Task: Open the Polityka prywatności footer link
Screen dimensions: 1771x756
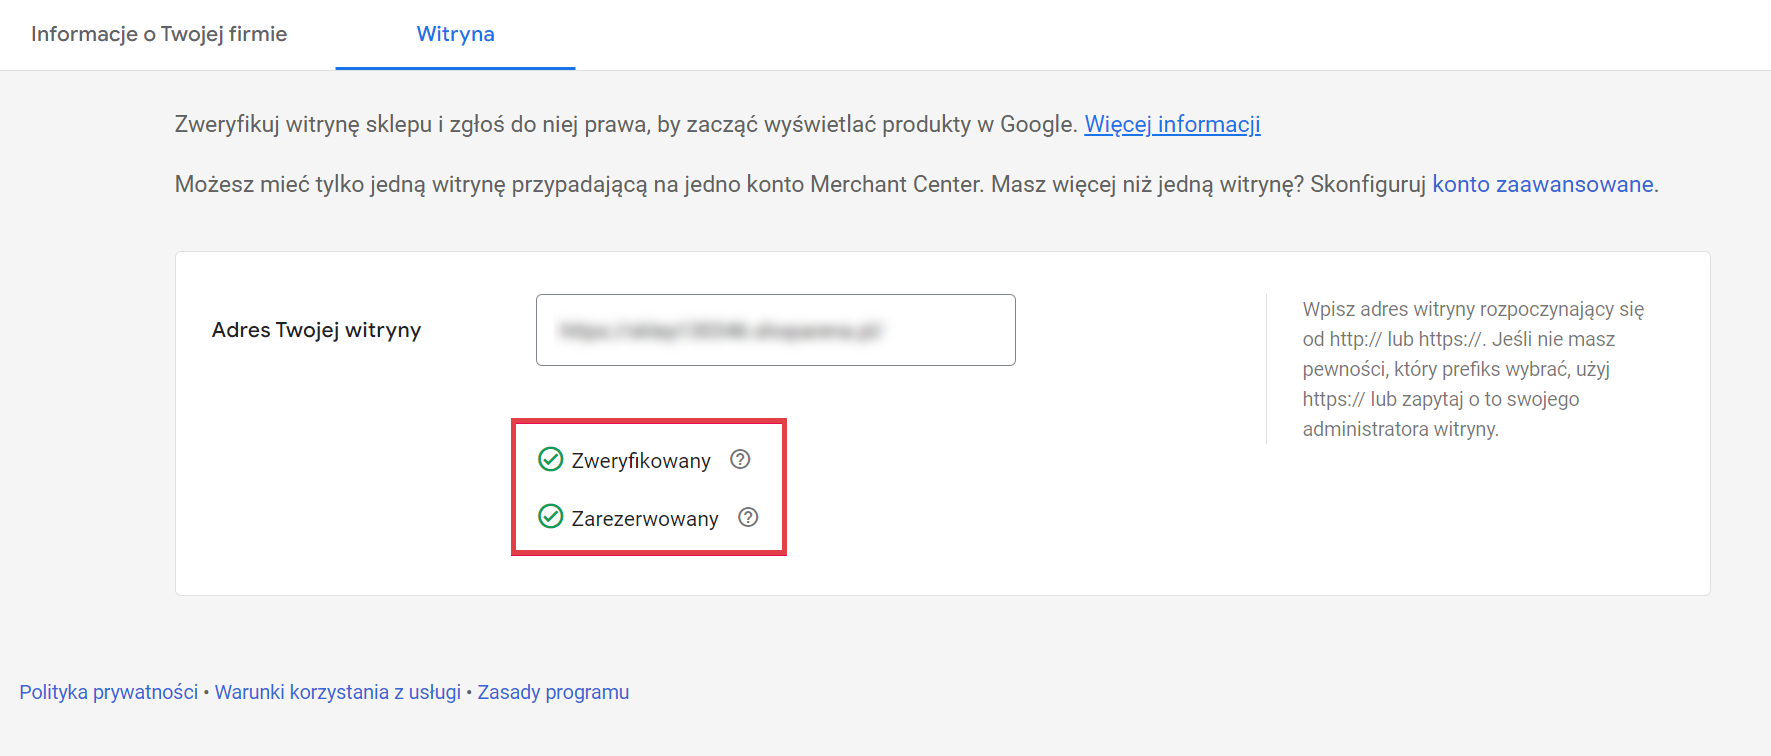Action: [x=109, y=692]
